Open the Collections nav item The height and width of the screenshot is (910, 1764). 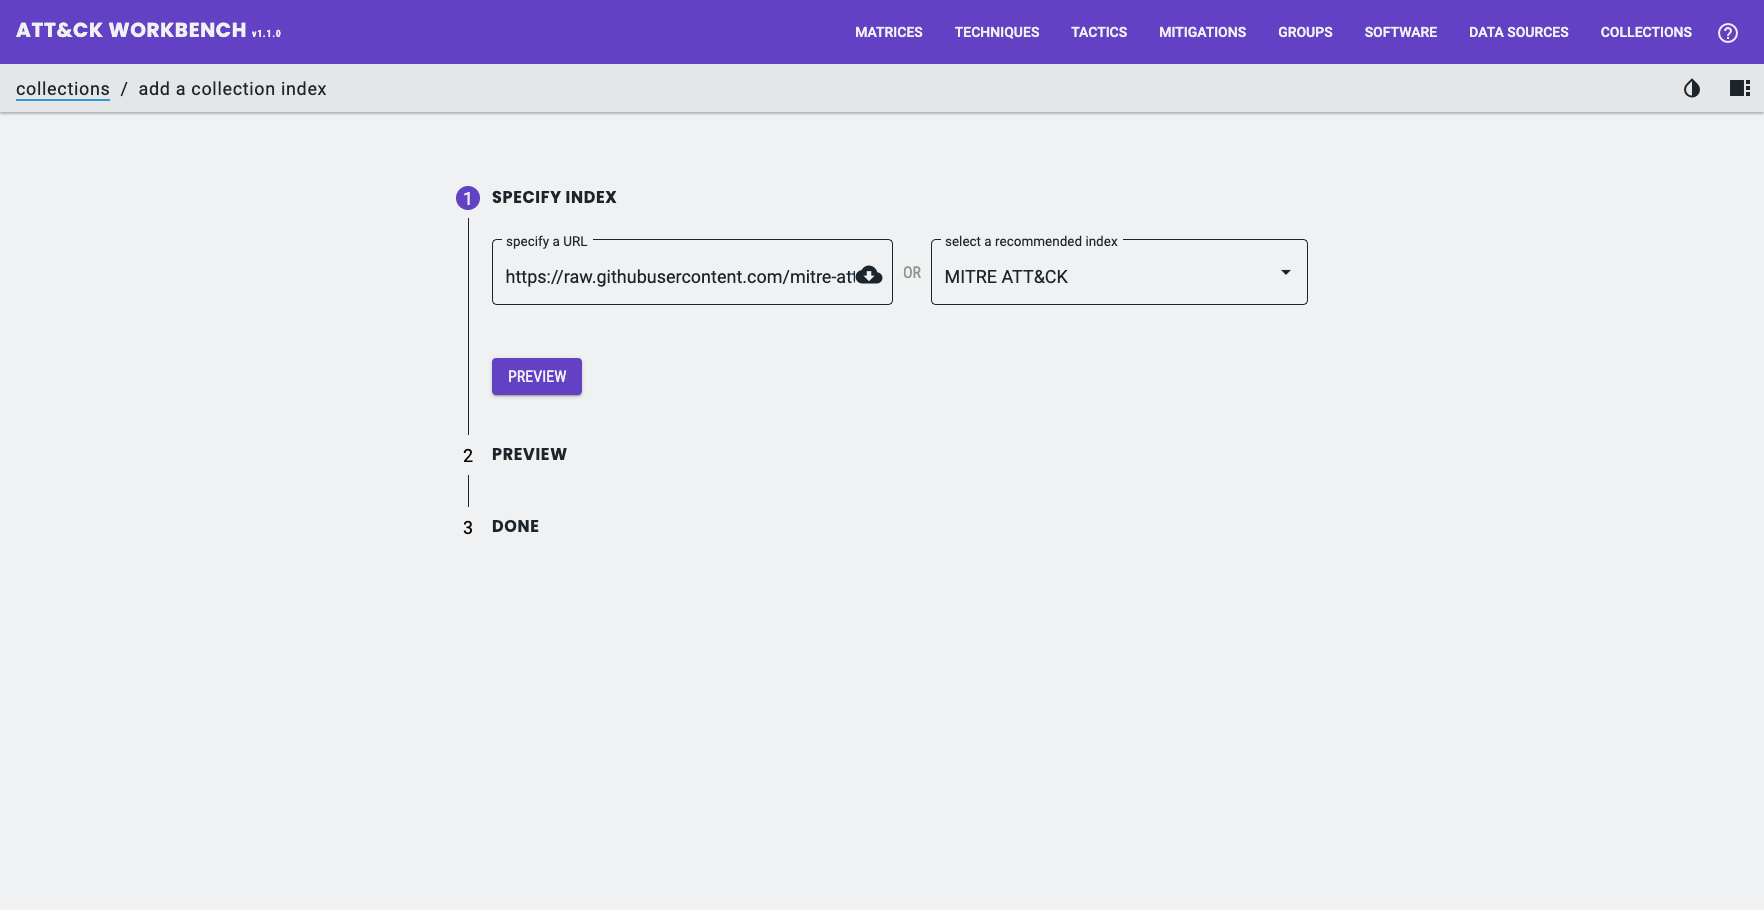pyautogui.click(x=1645, y=33)
